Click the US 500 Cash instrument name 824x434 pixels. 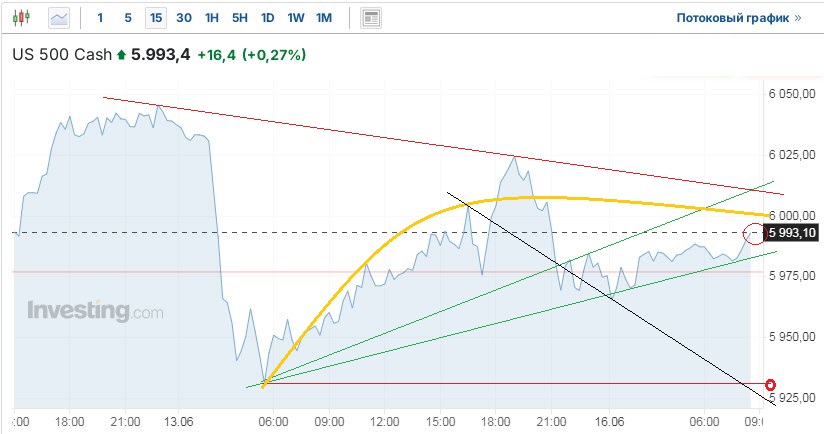(x=61, y=55)
